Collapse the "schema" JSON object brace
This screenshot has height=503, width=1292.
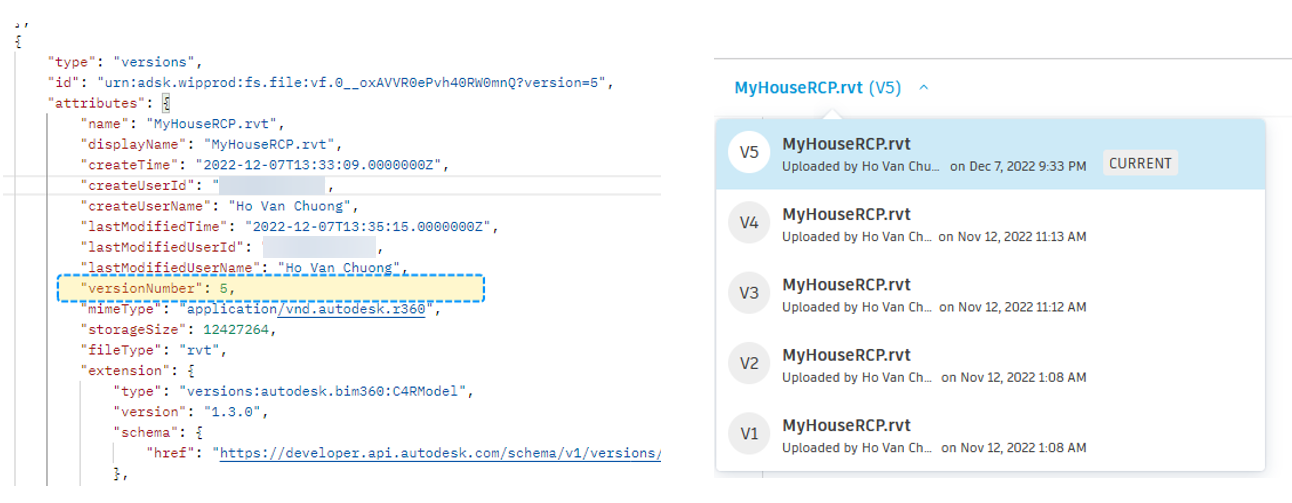click(199, 432)
